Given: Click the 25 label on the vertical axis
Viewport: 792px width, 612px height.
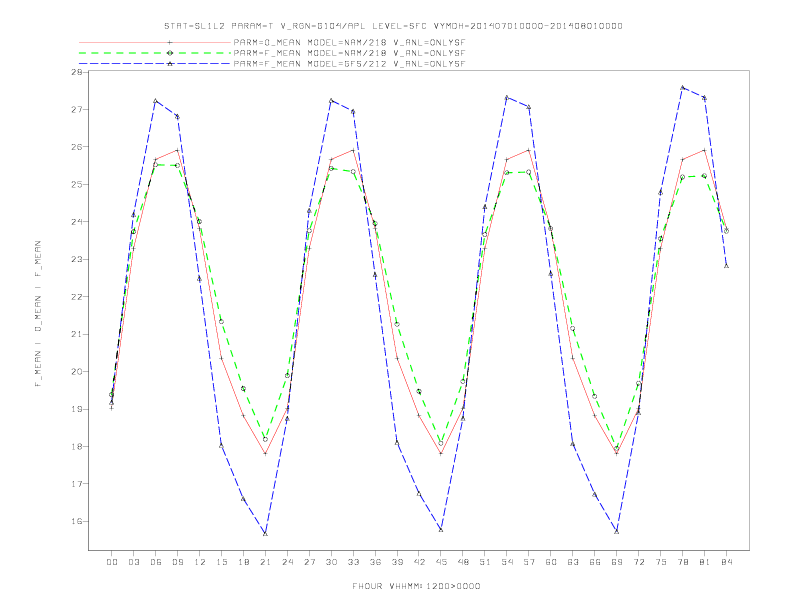Looking at the screenshot, I should pos(77,184).
